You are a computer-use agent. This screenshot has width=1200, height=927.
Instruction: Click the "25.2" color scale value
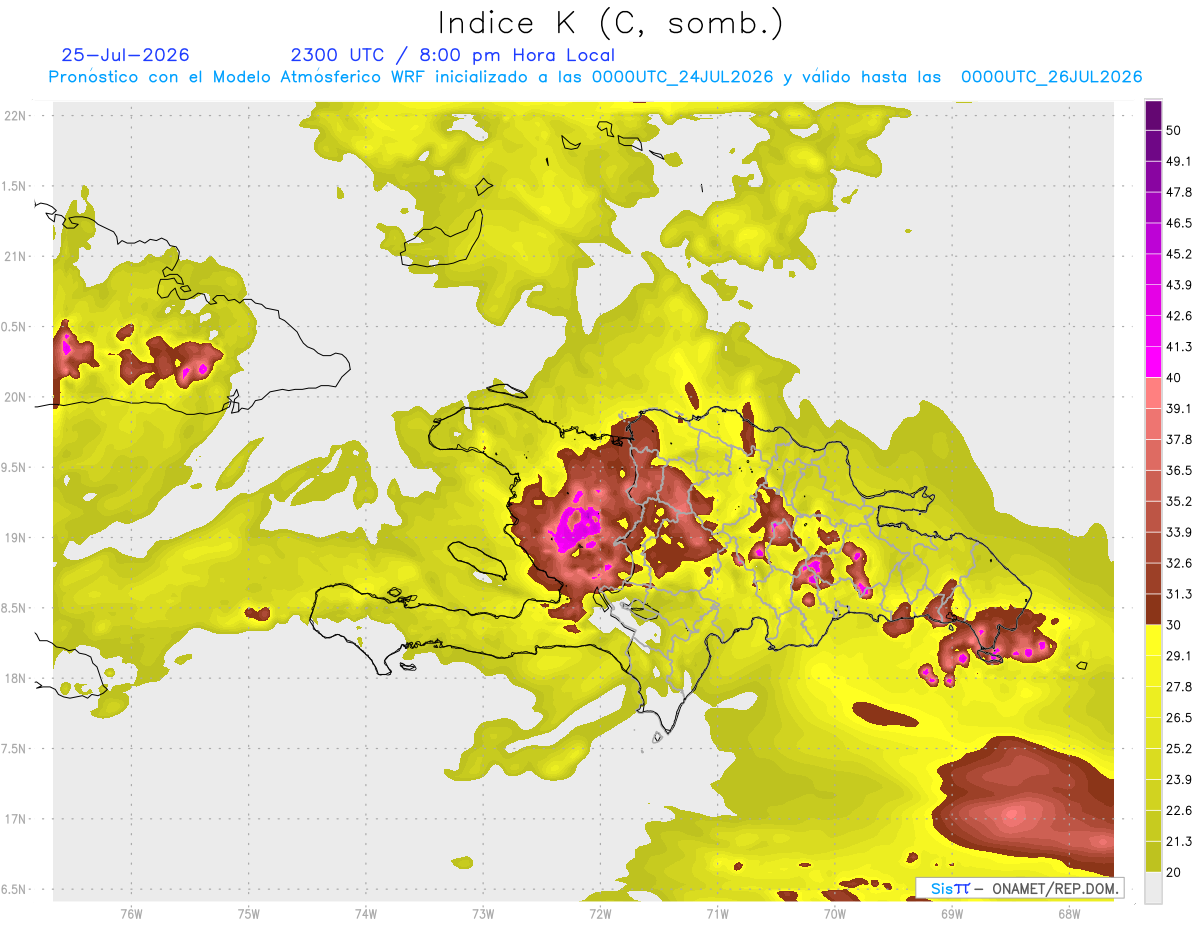click(x=1179, y=748)
